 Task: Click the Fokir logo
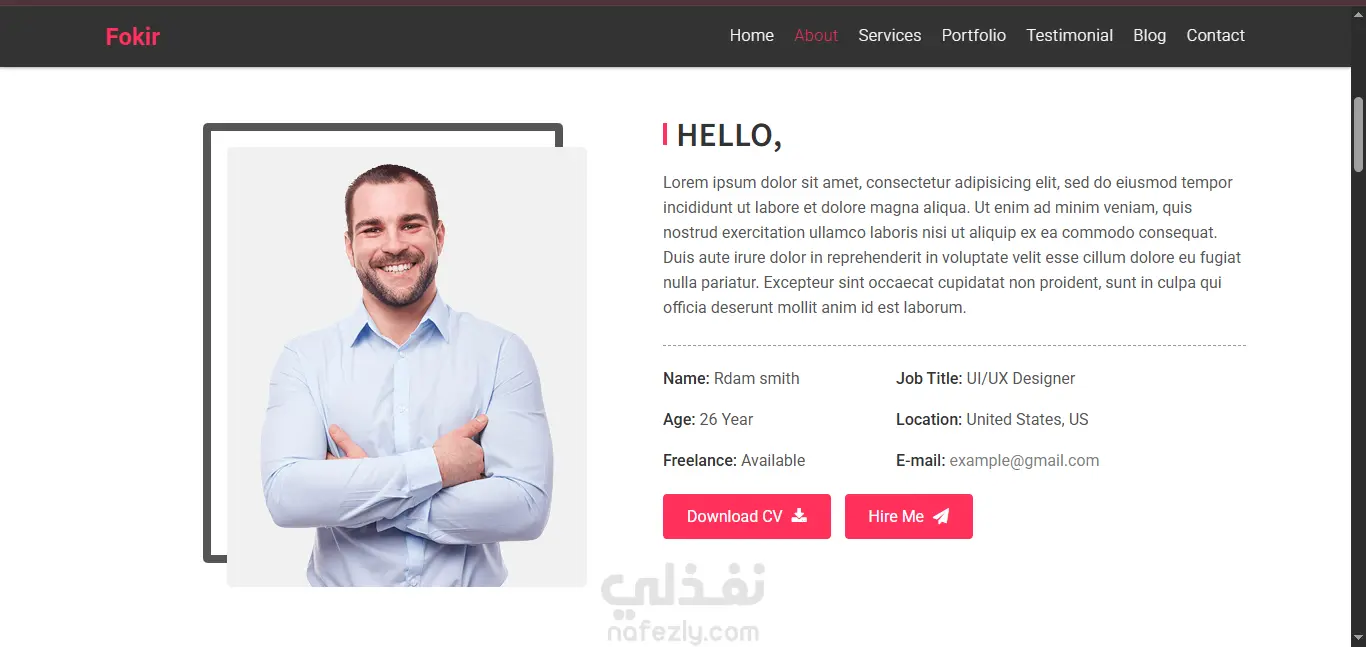tap(133, 37)
